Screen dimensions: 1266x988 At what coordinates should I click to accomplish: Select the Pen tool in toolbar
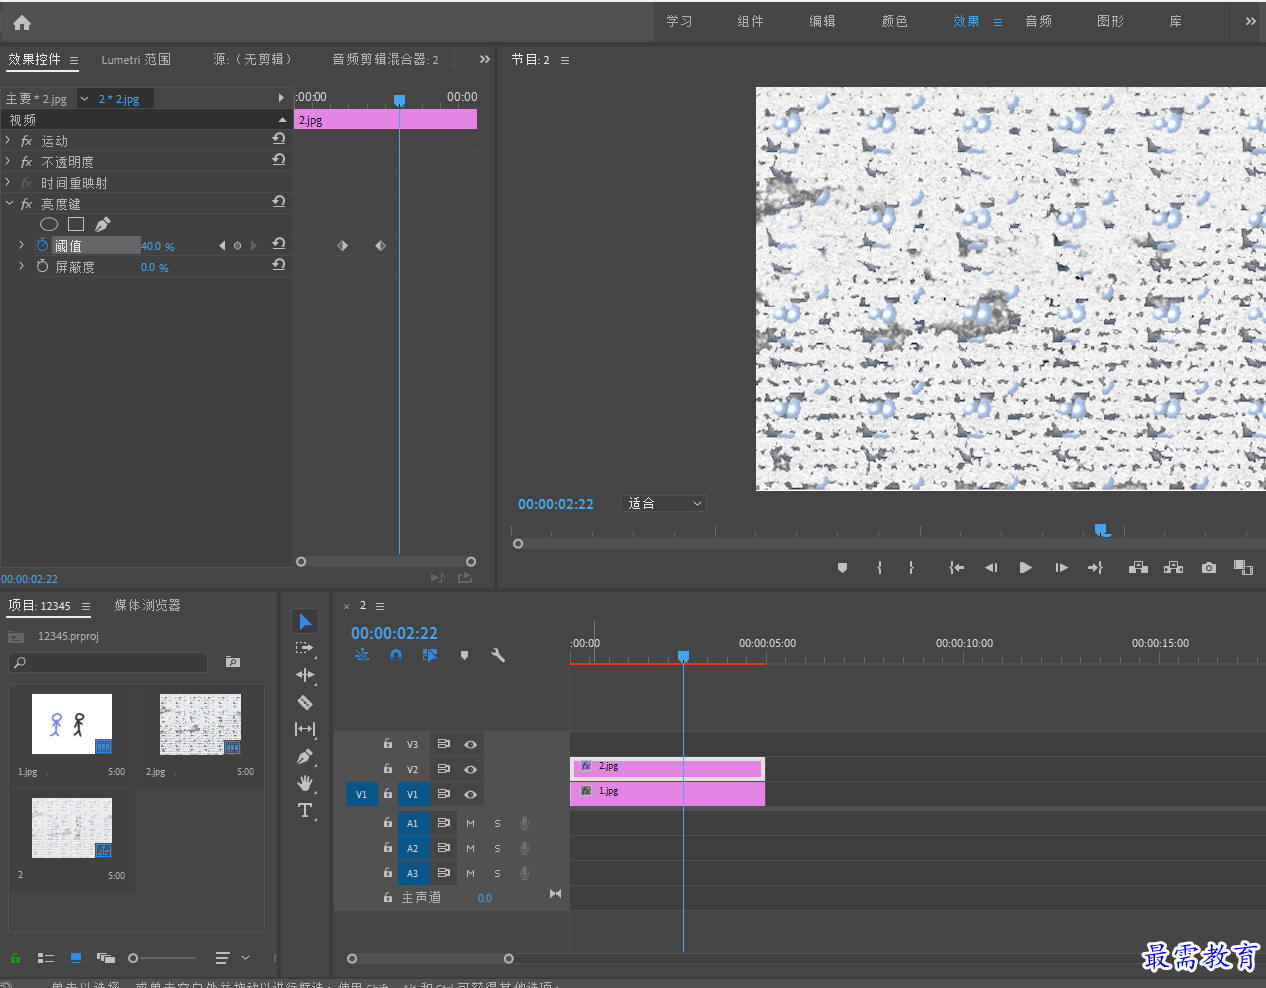(x=305, y=757)
